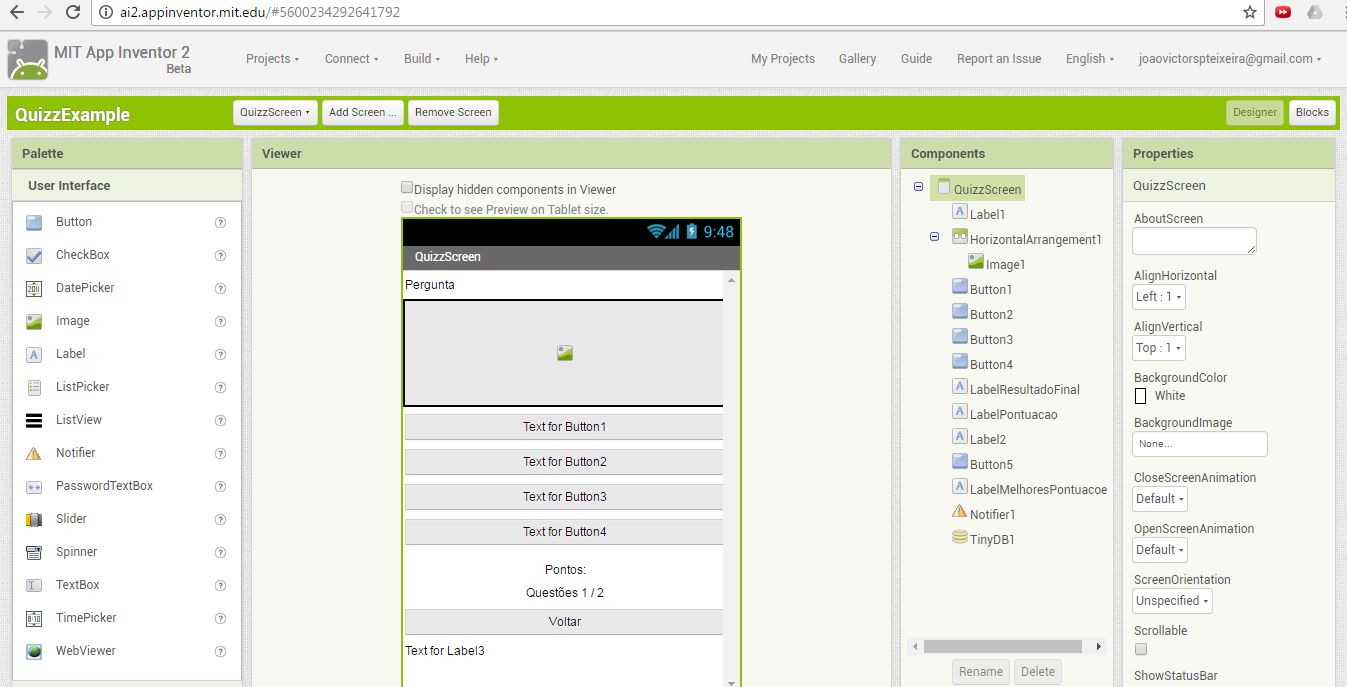
Task: Click the AboutScreen text area
Action: 1194,241
